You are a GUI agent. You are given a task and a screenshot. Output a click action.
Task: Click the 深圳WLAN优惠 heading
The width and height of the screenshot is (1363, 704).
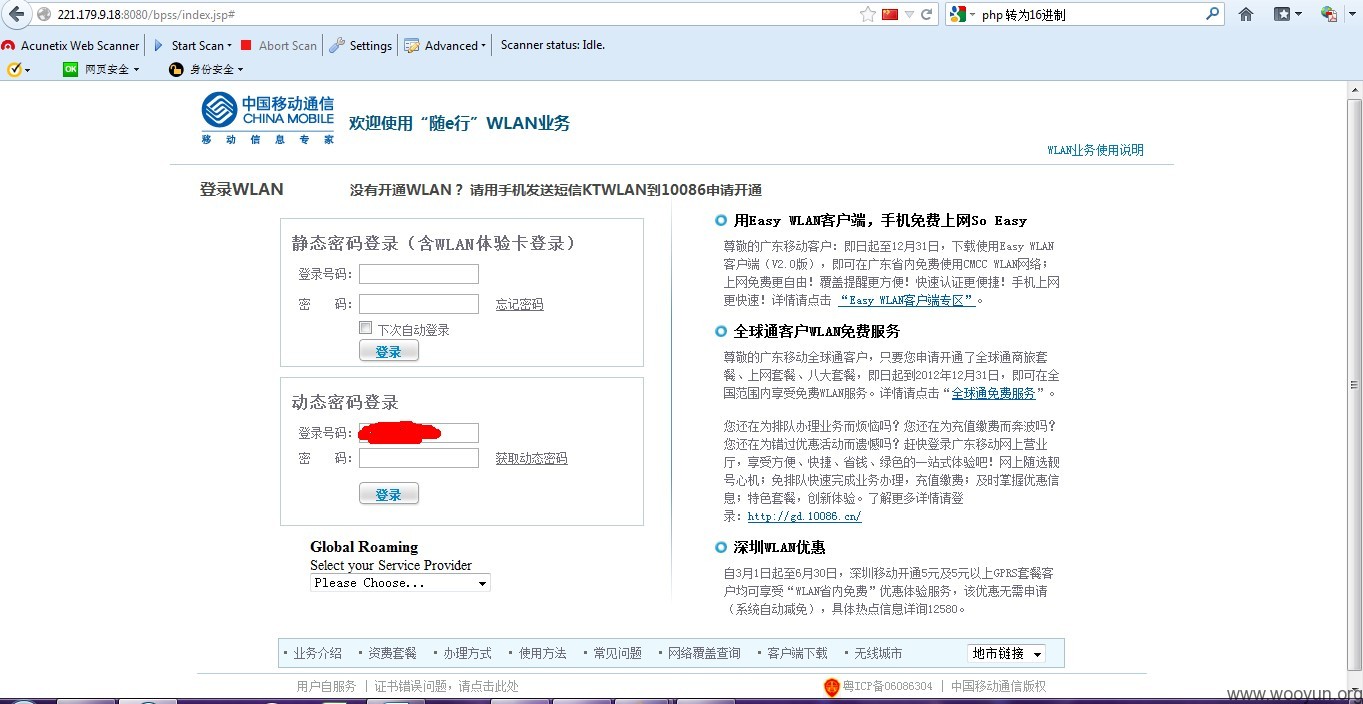click(x=779, y=547)
